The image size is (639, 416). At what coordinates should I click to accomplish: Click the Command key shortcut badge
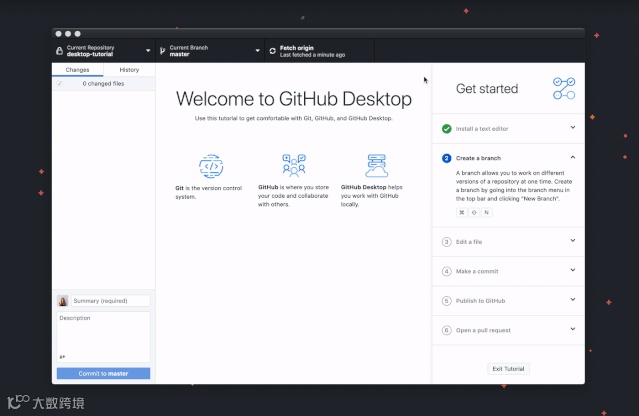click(462, 212)
